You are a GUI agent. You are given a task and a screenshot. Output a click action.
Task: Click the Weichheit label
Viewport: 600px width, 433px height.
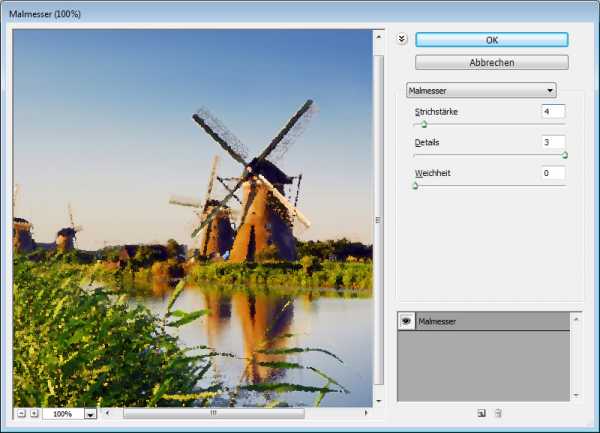[x=433, y=173]
